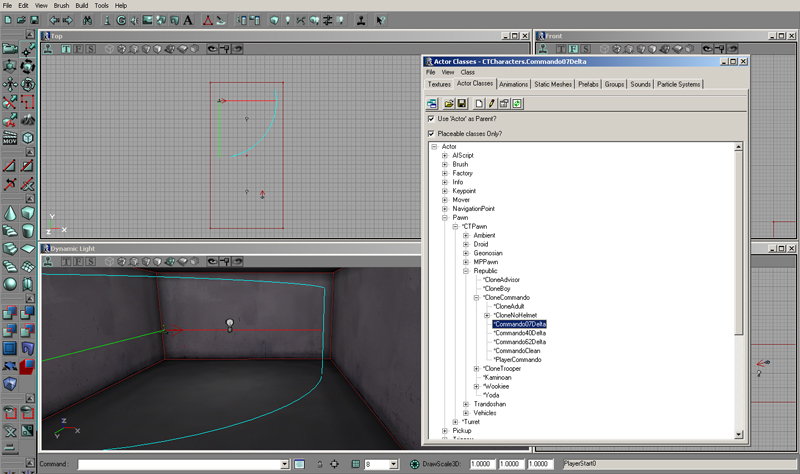Select PlayerCommando in the class tree

(x=517, y=360)
